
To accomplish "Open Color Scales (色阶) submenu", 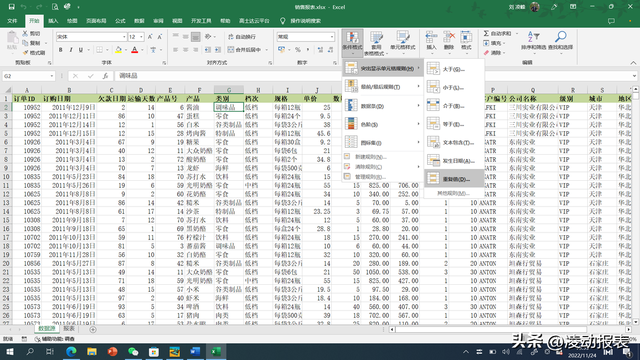I will (382, 124).
